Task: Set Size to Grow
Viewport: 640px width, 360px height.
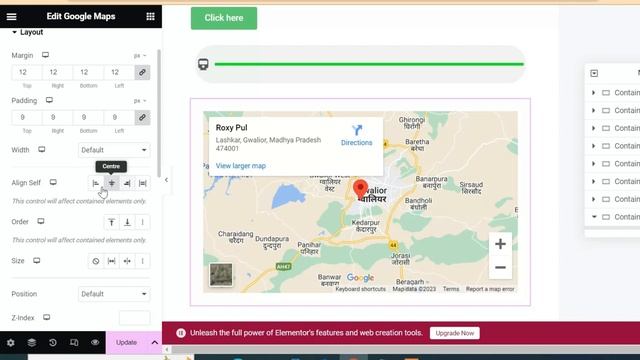Action: 111,261
